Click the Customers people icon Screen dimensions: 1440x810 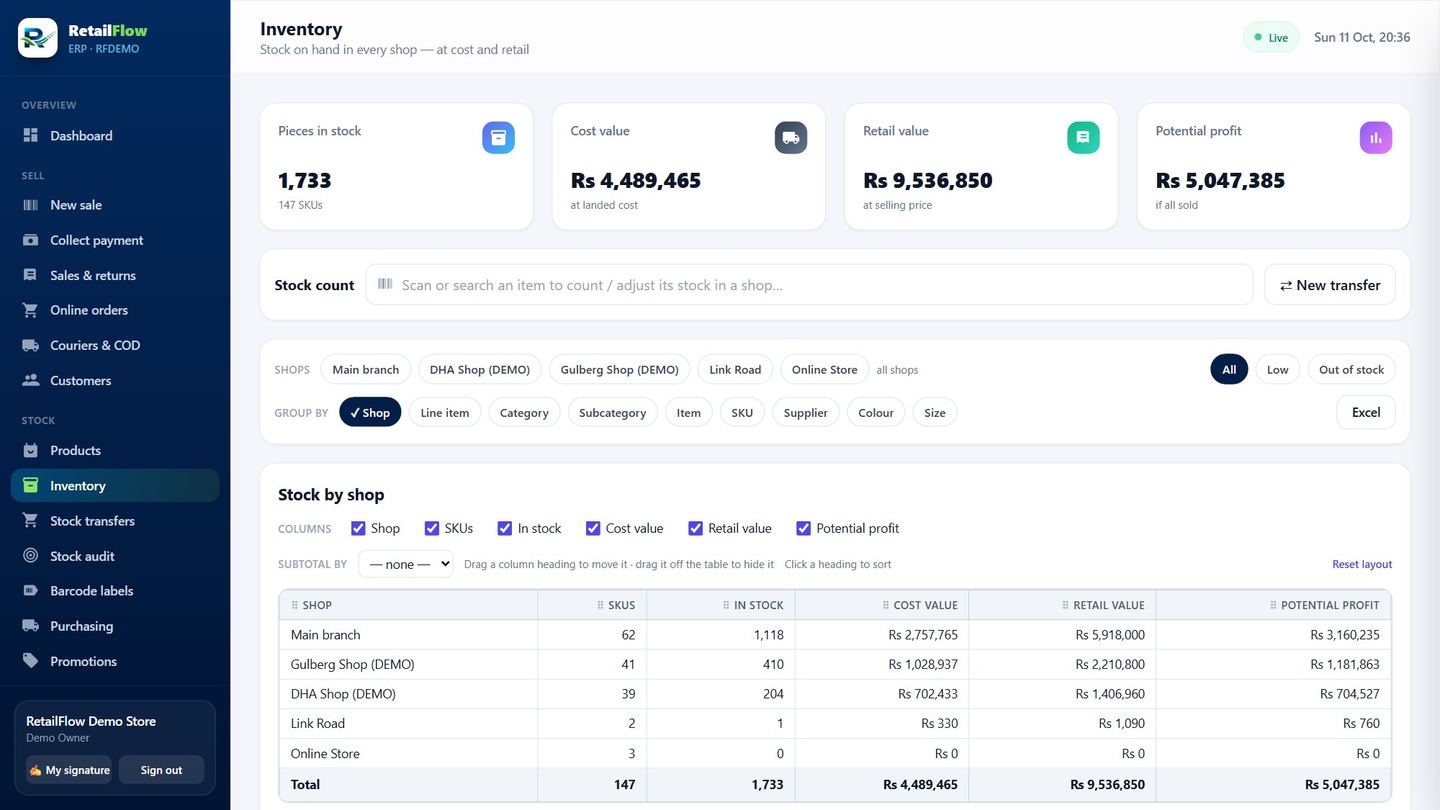30,380
